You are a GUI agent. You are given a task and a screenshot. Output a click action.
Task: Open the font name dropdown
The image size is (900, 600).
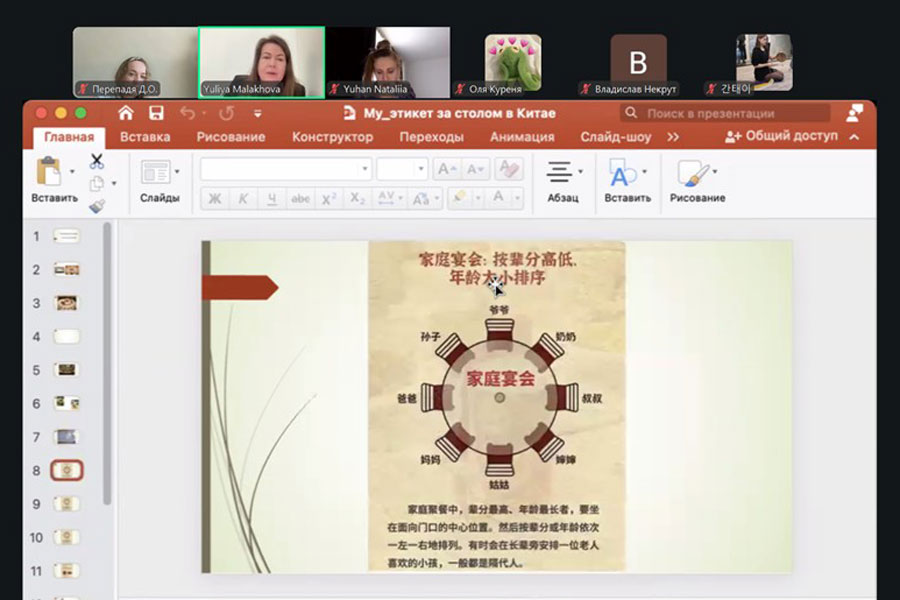point(365,170)
